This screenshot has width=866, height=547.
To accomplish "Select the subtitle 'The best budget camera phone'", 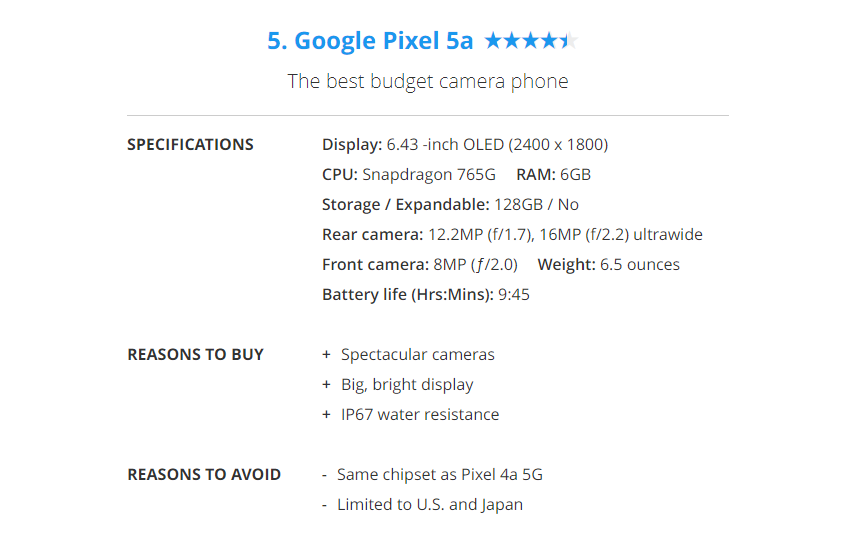I will point(428,81).
